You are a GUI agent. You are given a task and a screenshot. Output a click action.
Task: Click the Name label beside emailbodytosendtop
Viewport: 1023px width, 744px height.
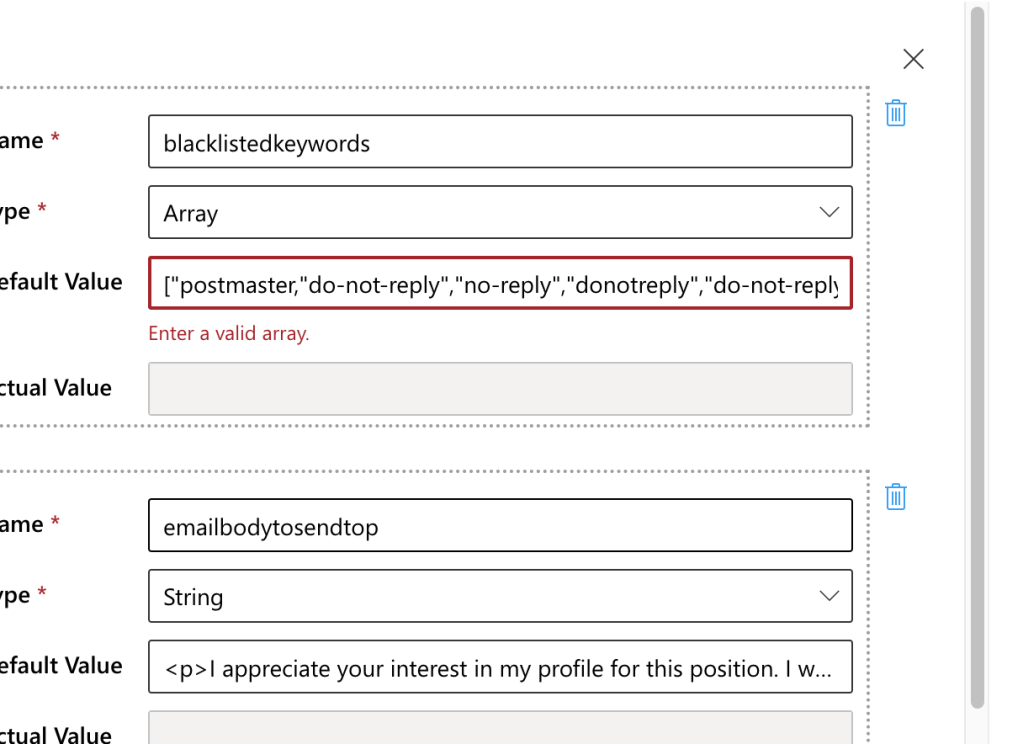[29, 524]
